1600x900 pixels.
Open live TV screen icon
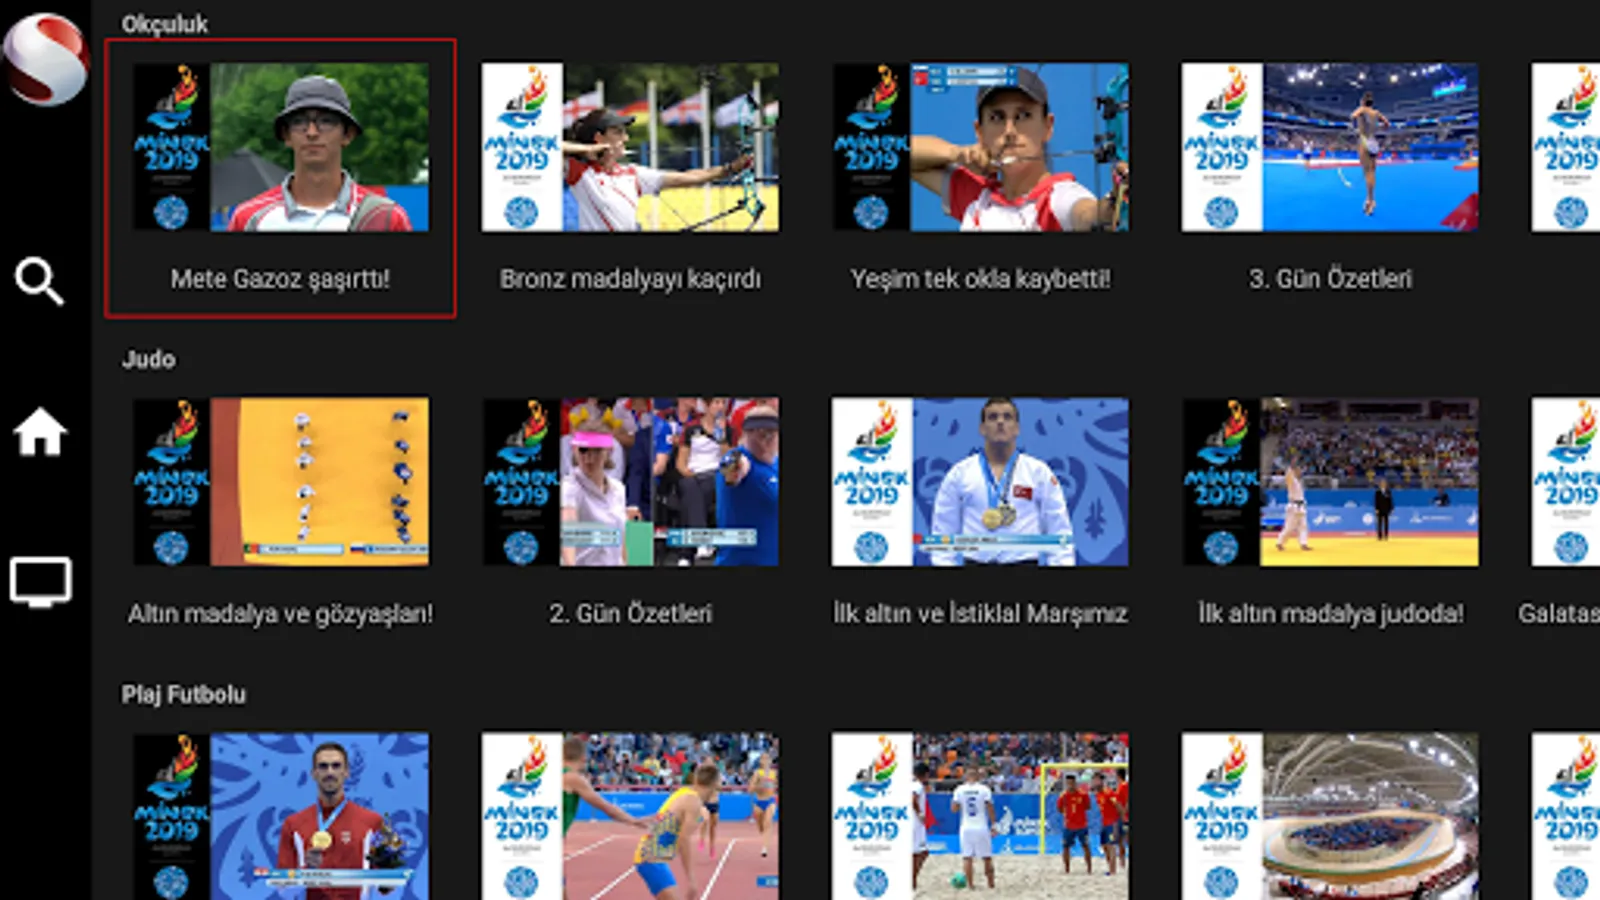pyautogui.click(x=40, y=582)
